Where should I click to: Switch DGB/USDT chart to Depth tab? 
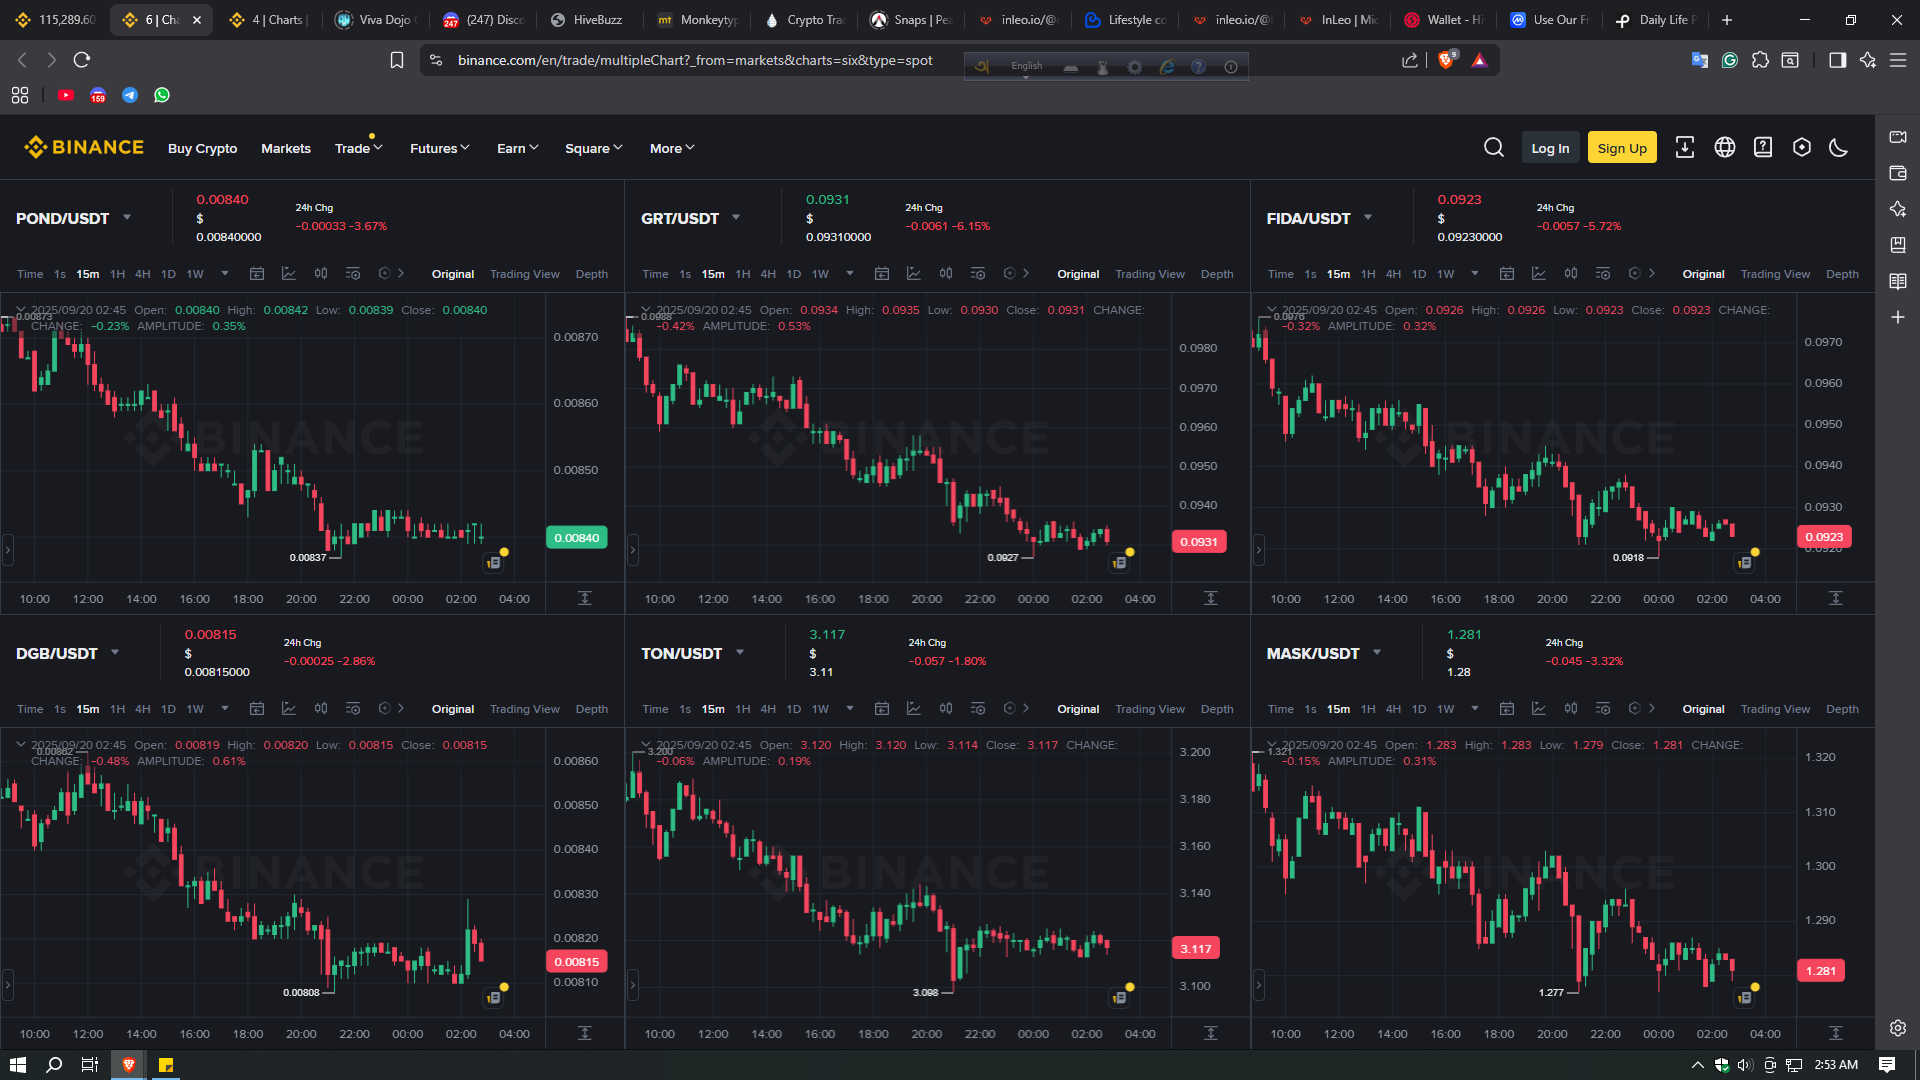(591, 709)
